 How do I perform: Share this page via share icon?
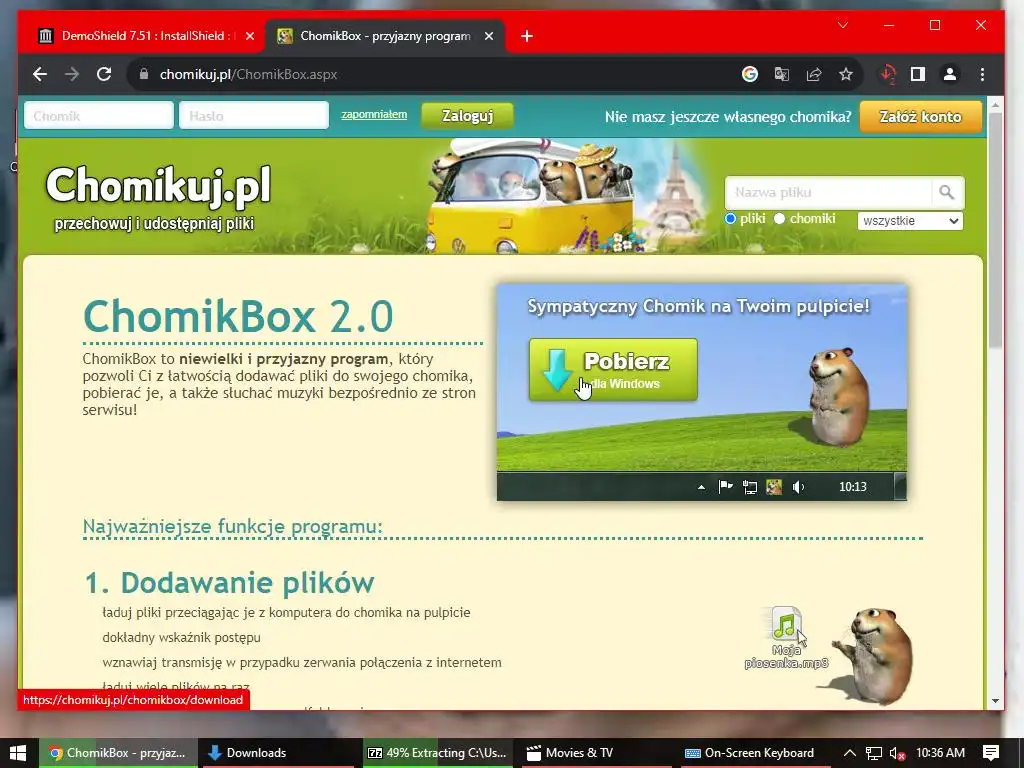[814, 74]
